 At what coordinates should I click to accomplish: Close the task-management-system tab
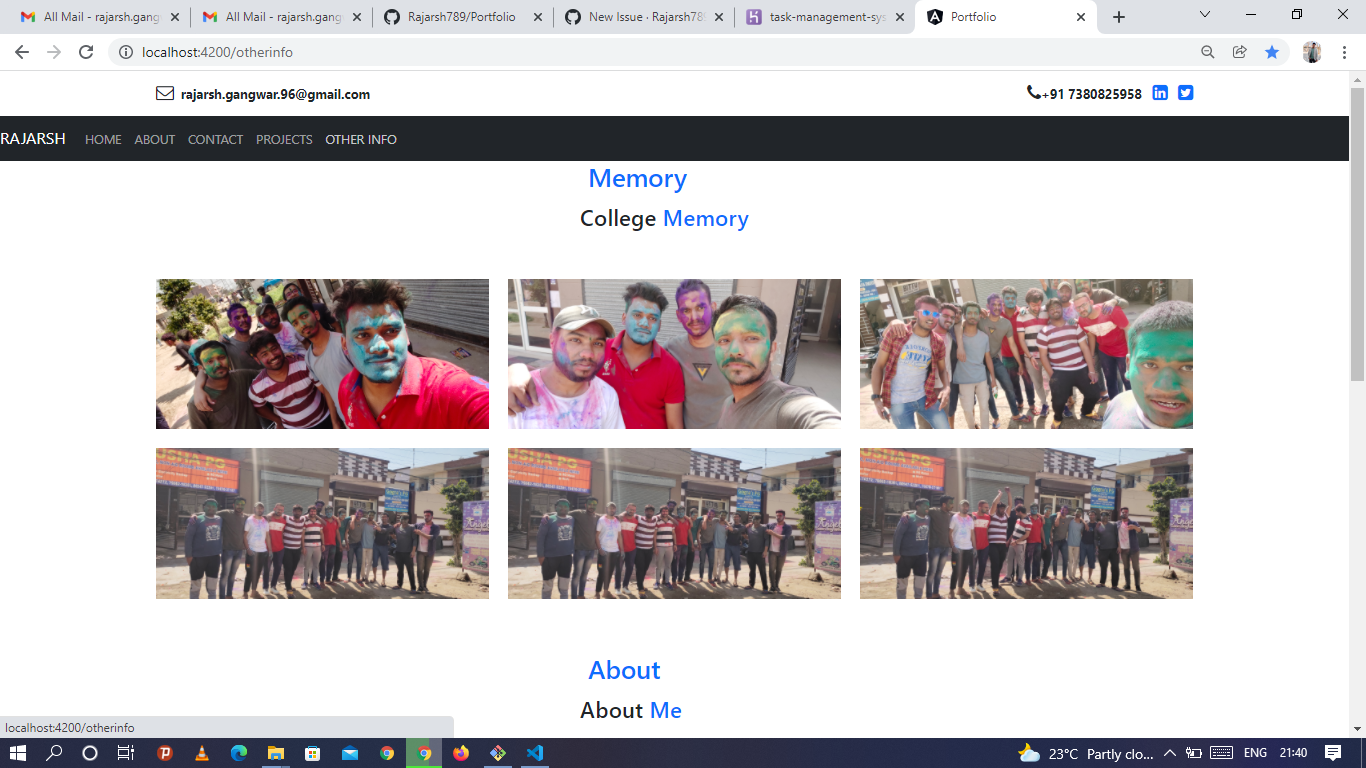(x=900, y=17)
